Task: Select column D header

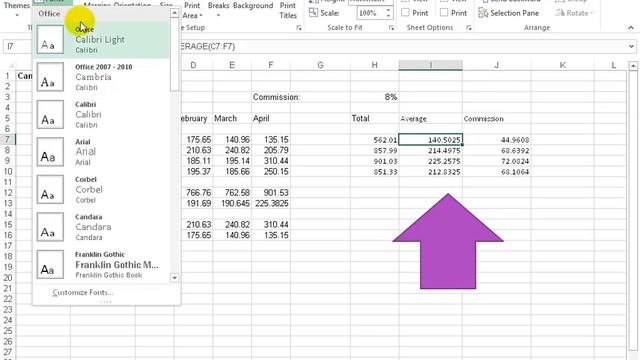Action: pyautogui.click(x=193, y=65)
